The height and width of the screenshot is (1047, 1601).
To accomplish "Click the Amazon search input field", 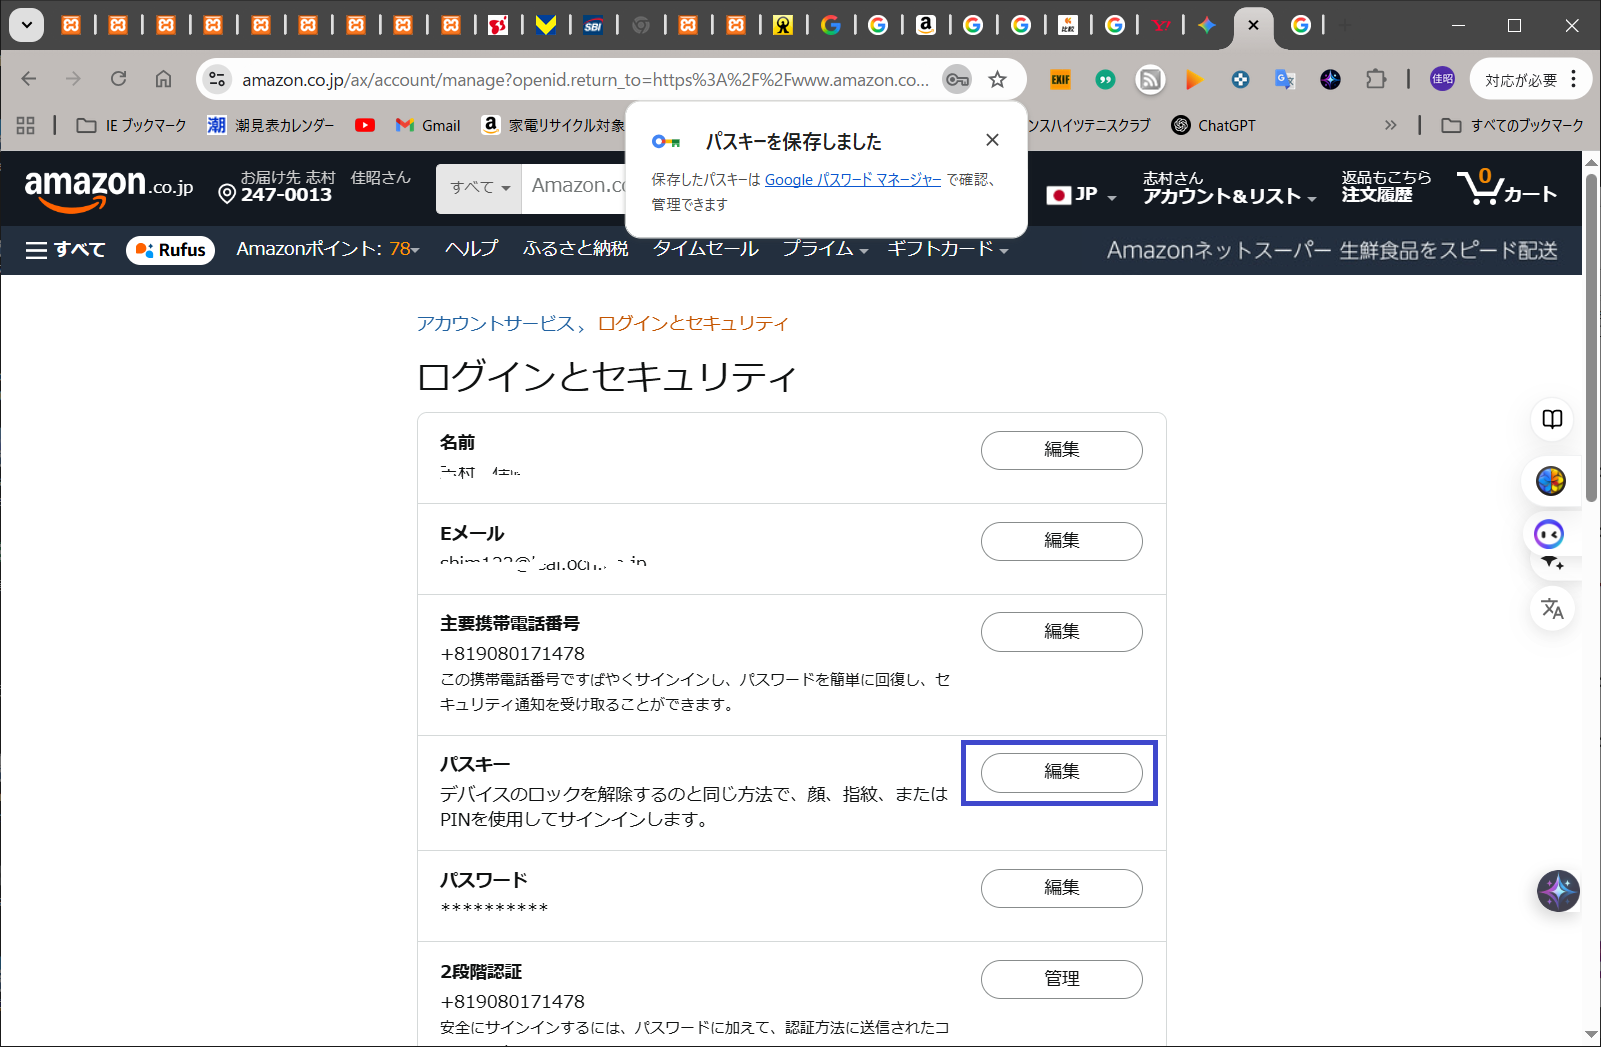I will (576, 187).
